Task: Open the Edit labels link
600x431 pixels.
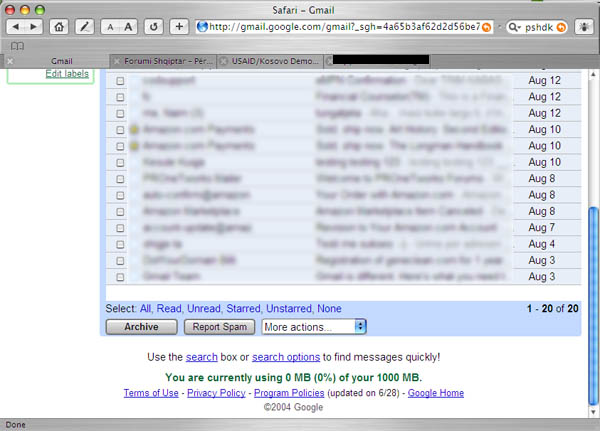Action: click(67, 74)
